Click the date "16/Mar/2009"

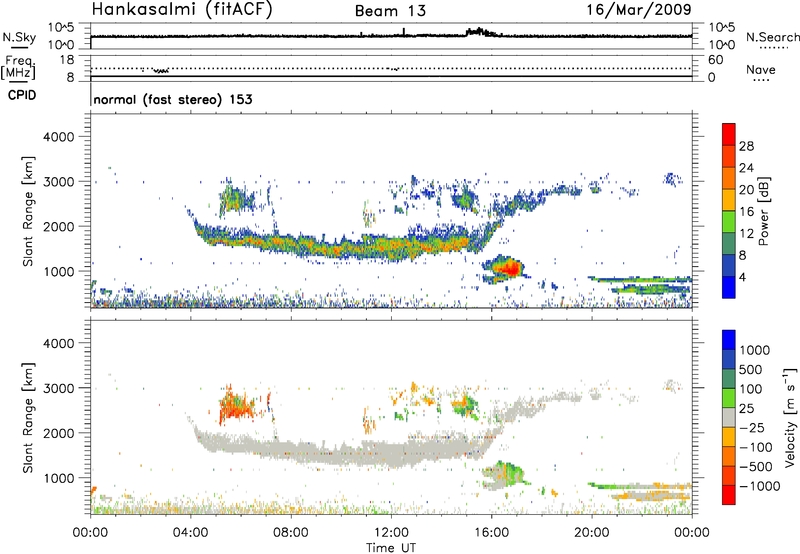[x=639, y=9]
